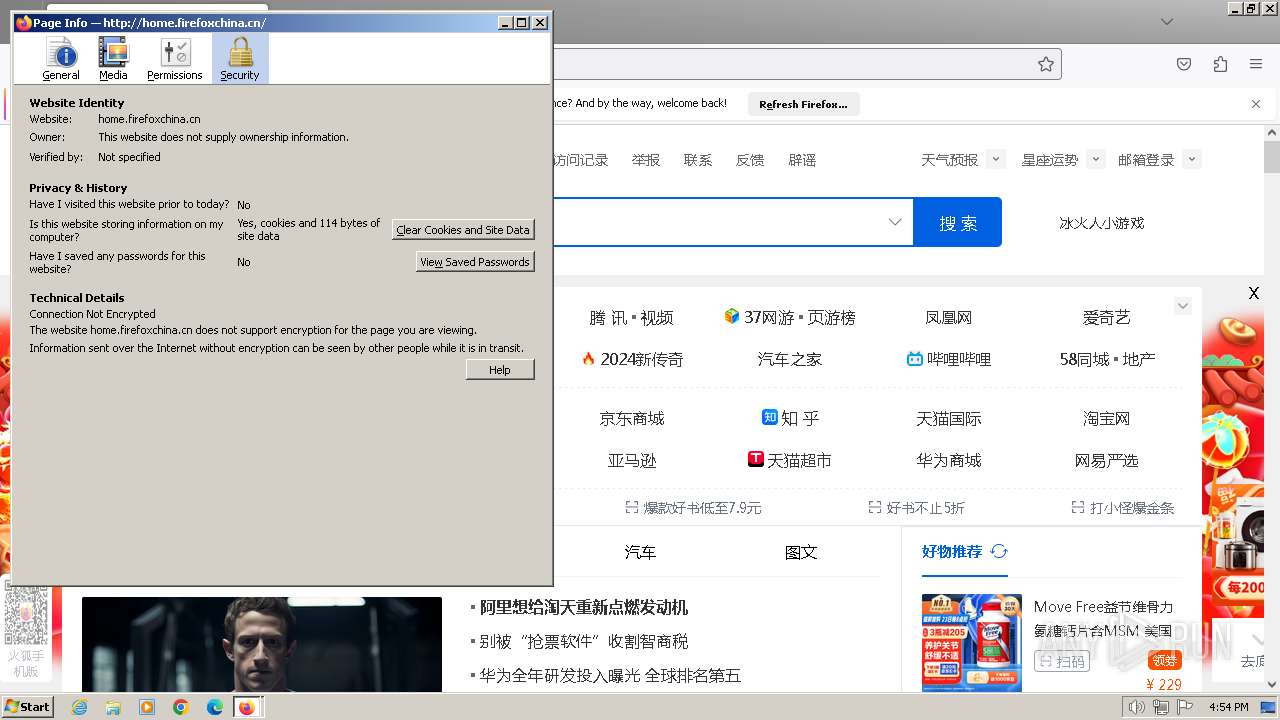This screenshot has width=1280, height=720.
Task: Launch Google Chrome from the taskbar
Action: point(181,707)
